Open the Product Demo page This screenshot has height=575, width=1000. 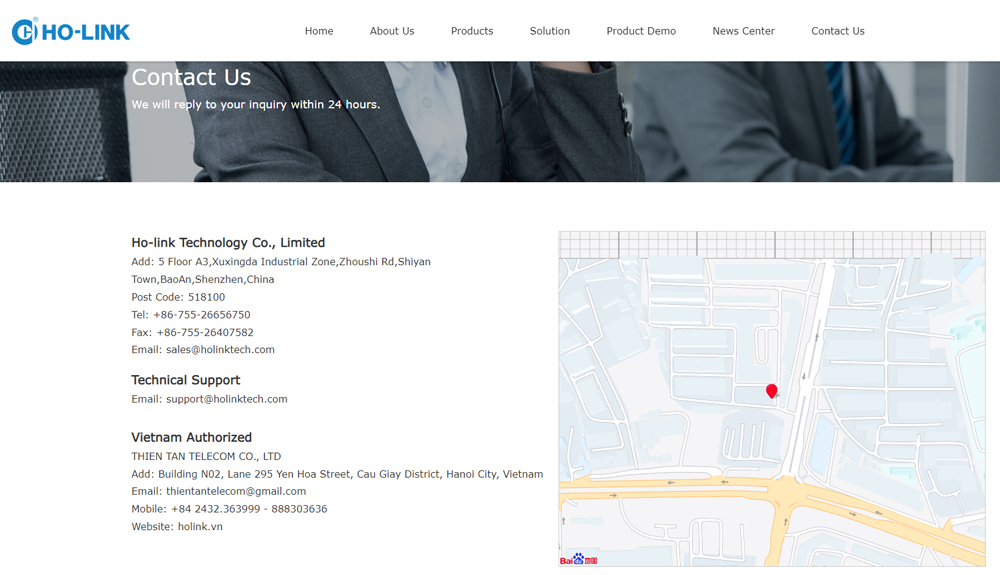[641, 31]
